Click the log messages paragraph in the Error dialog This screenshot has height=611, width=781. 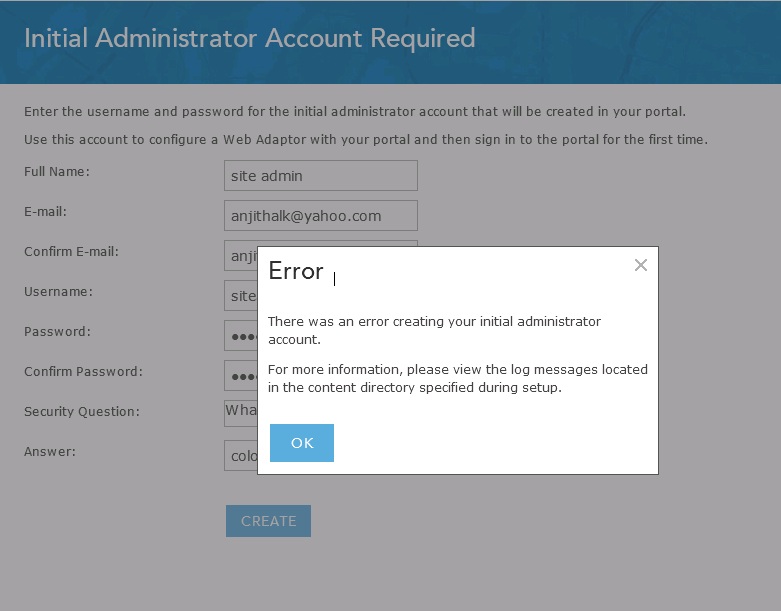click(458, 378)
